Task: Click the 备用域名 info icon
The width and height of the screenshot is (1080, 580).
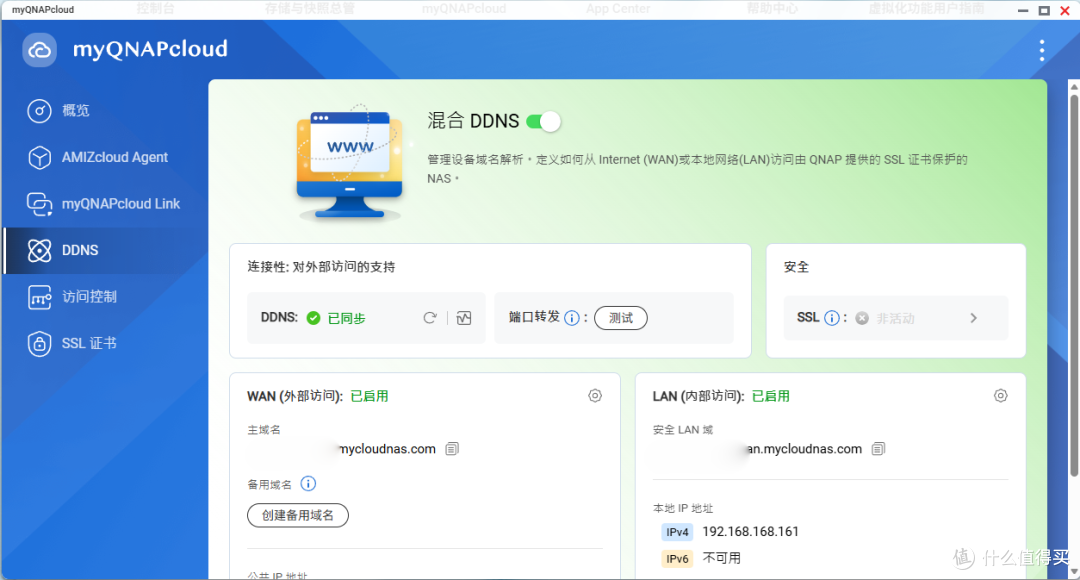Action: [x=308, y=484]
